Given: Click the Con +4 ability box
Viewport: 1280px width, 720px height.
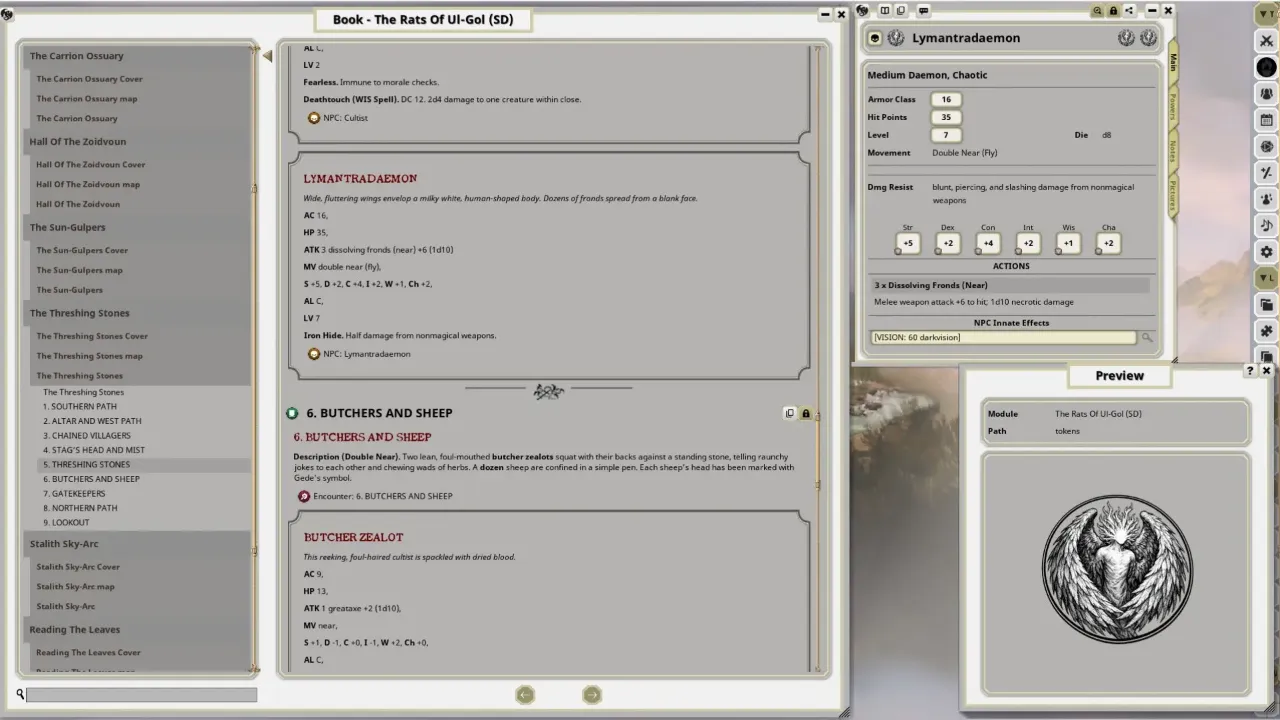Looking at the screenshot, I should [x=988, y=243].
